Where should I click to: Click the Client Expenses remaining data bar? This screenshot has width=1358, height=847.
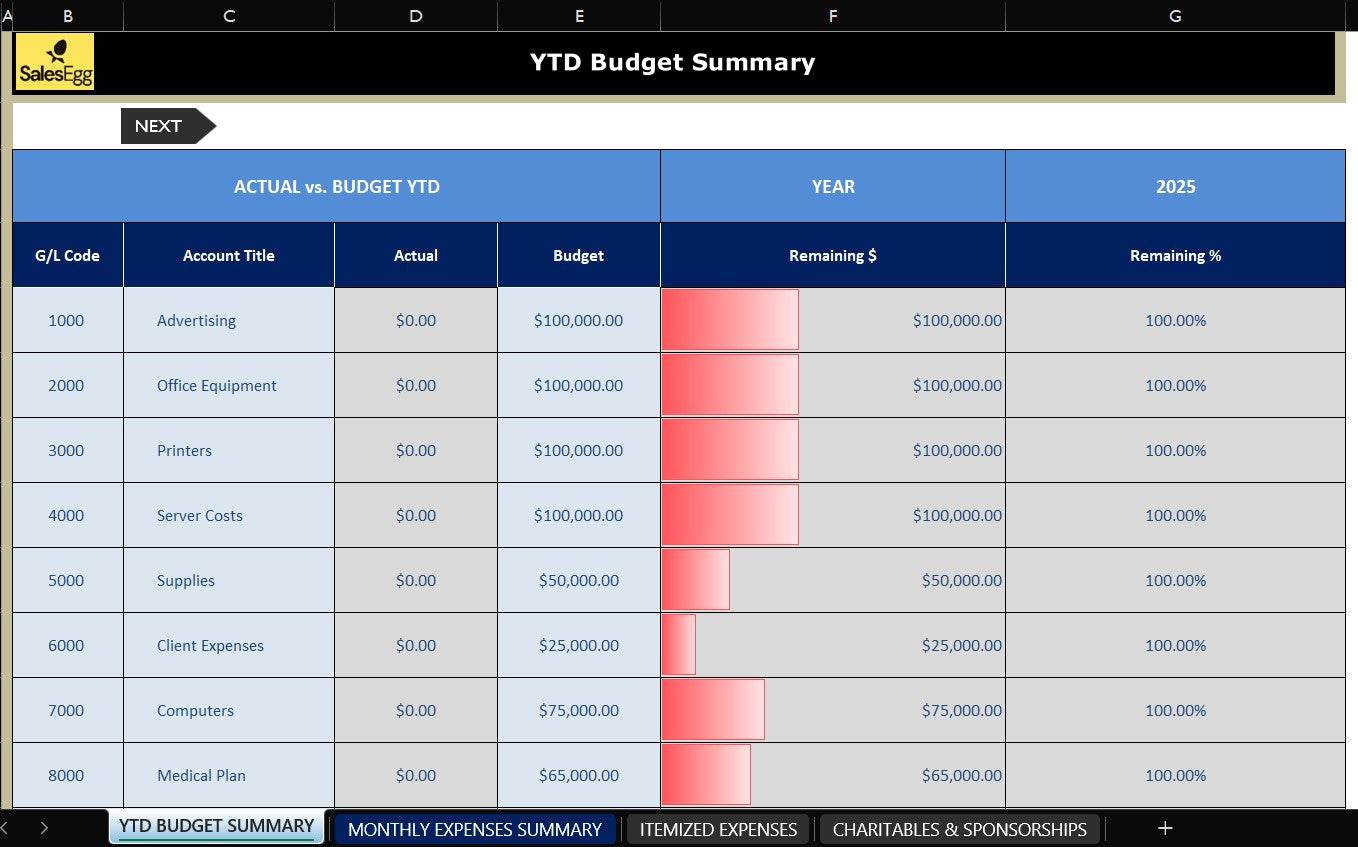tap(679, 645)
